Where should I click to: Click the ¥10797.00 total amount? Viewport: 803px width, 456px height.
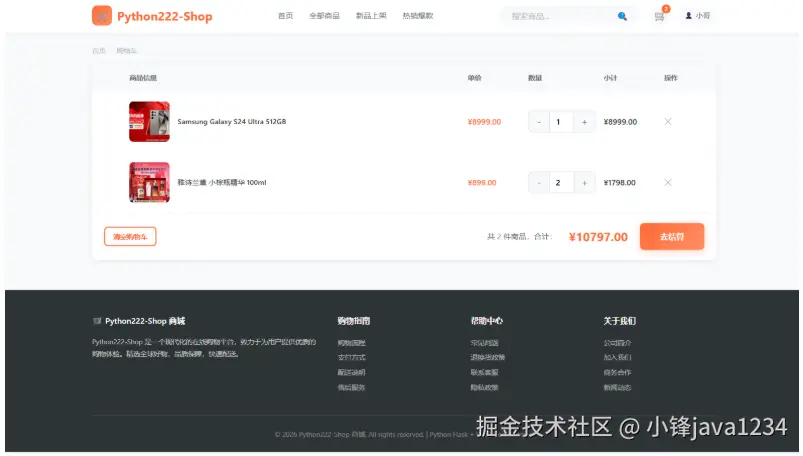598,237
